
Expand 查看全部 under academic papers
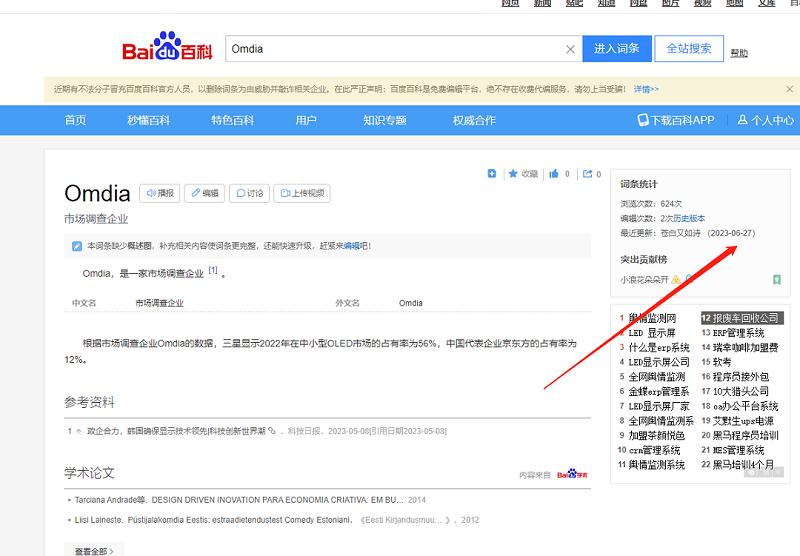[x=94, y=550]
